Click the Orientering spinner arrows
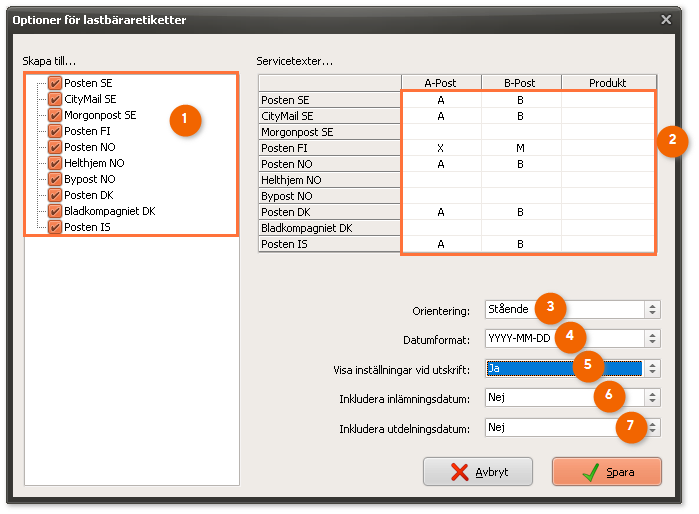Viewport: 699px width, 514px height. coord(653,309)
